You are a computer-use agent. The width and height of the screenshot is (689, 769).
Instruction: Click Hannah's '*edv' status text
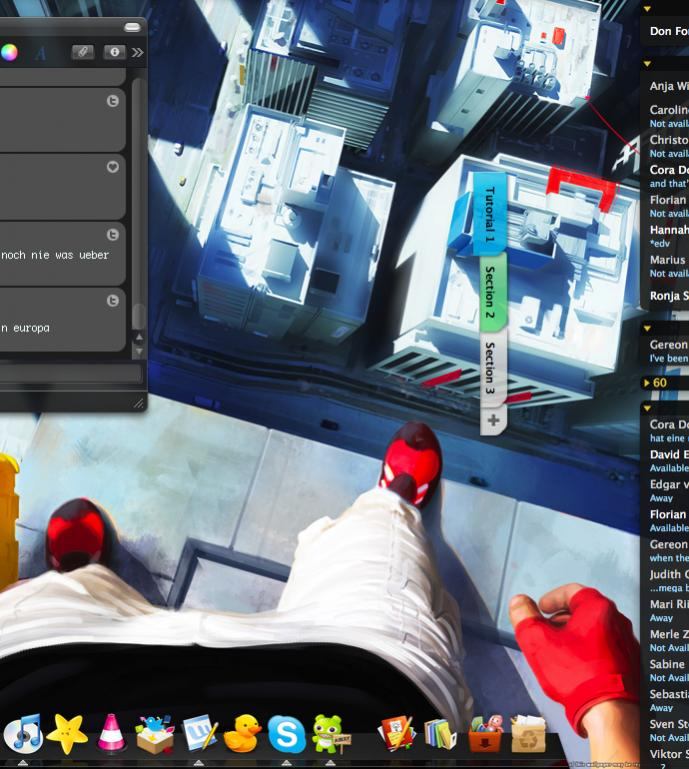660,243
